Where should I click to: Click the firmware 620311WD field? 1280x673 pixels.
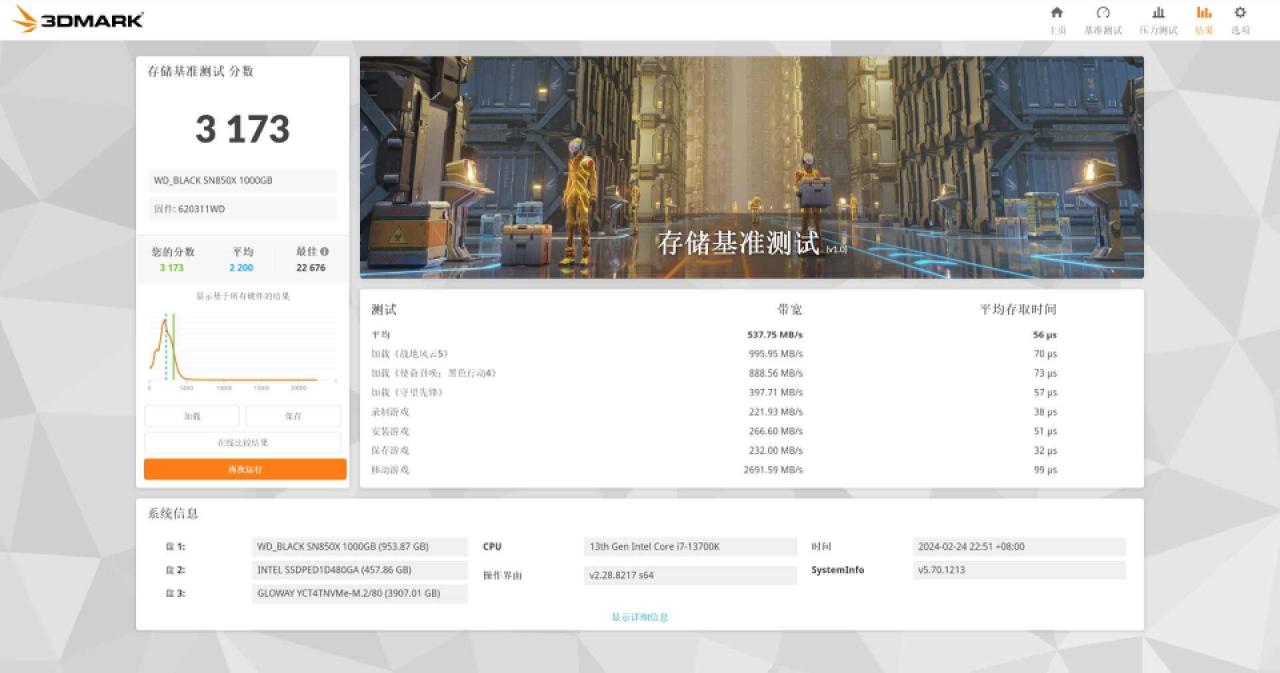(242, 209)
